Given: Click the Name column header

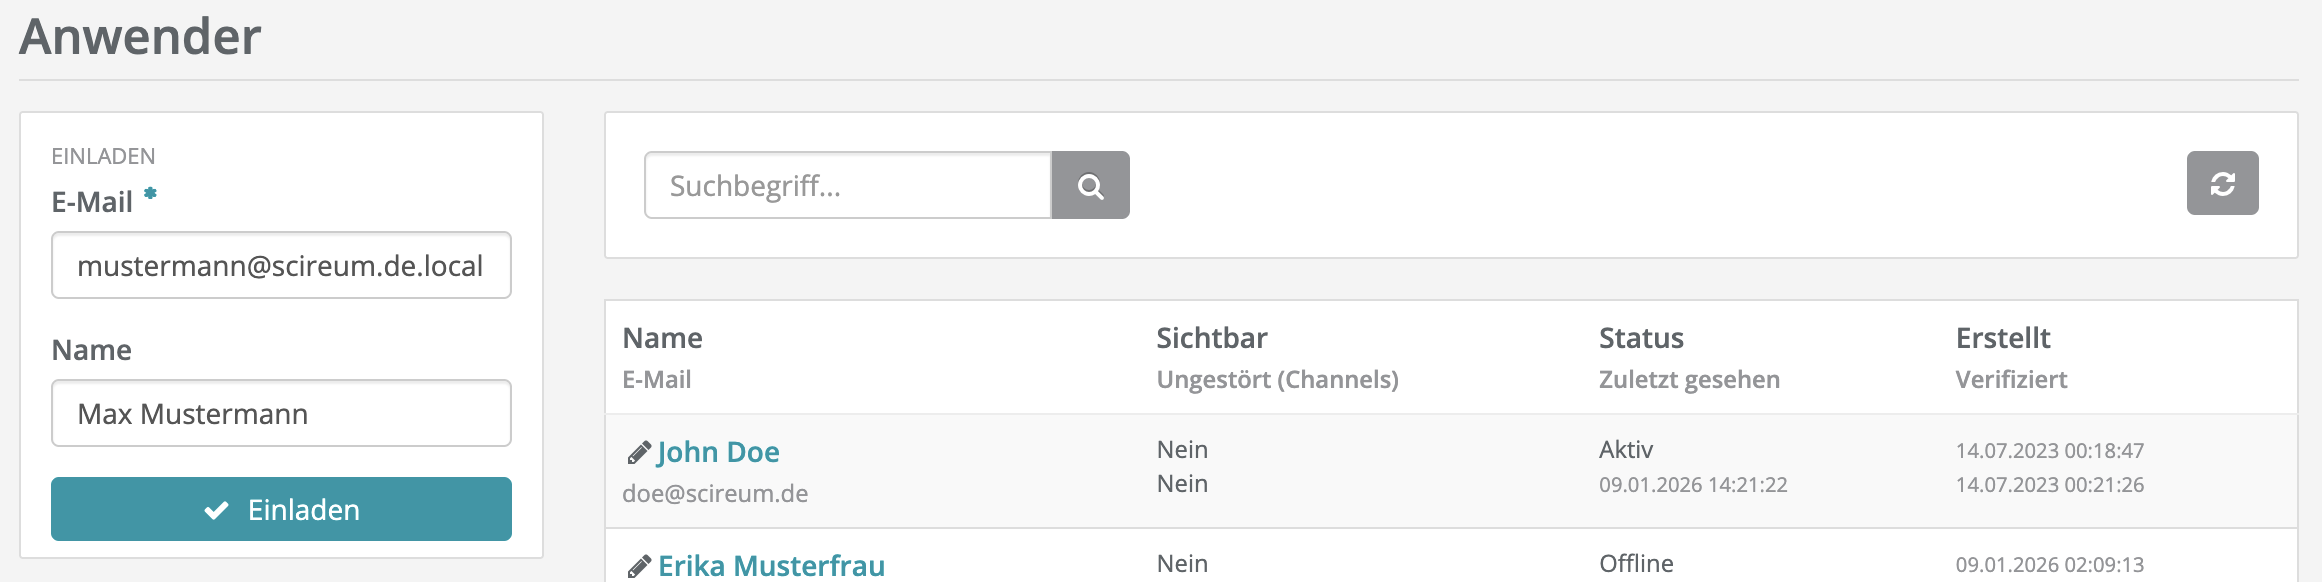Looking at the screenshot, I should pos(662,338).
